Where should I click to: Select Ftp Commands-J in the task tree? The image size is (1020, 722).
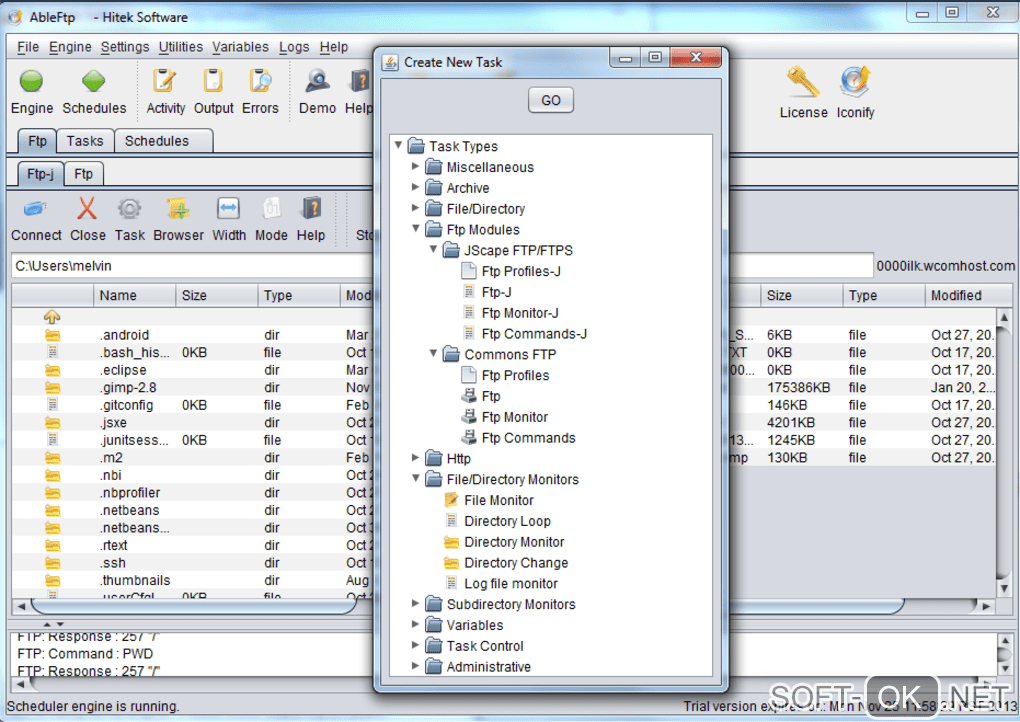[533, 334]
